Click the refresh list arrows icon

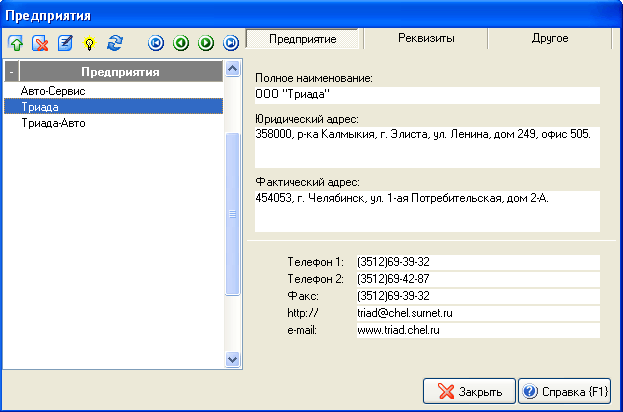tap(114, 43)
